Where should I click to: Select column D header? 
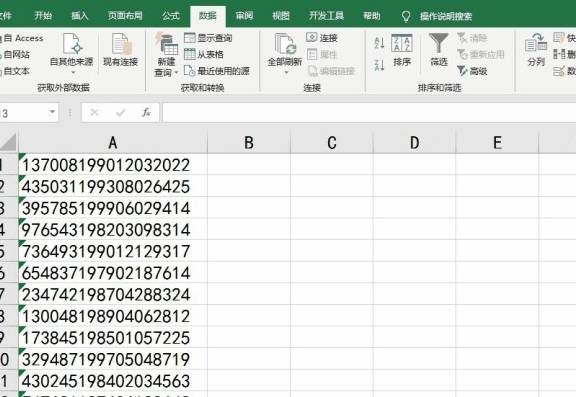tap(414, 142)
